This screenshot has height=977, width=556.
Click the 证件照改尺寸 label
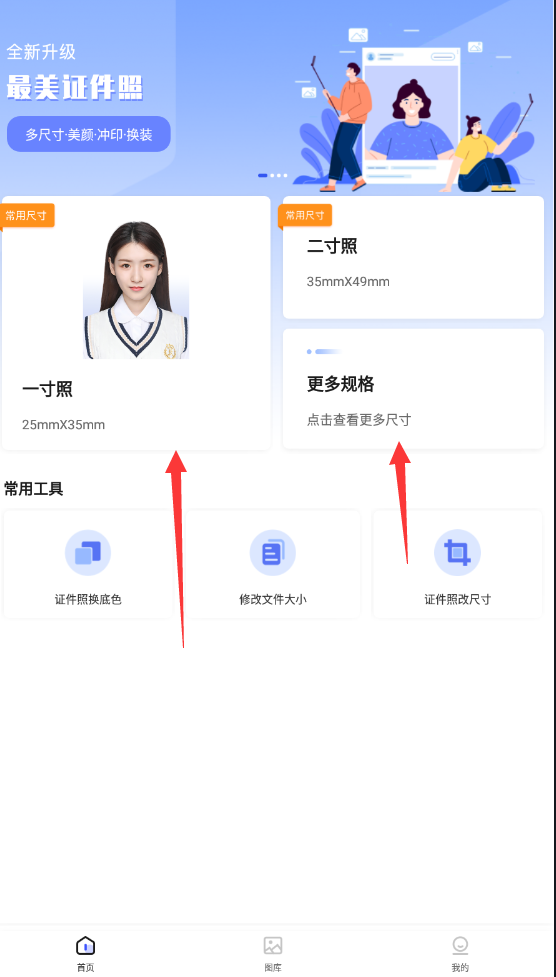[458, 600]
